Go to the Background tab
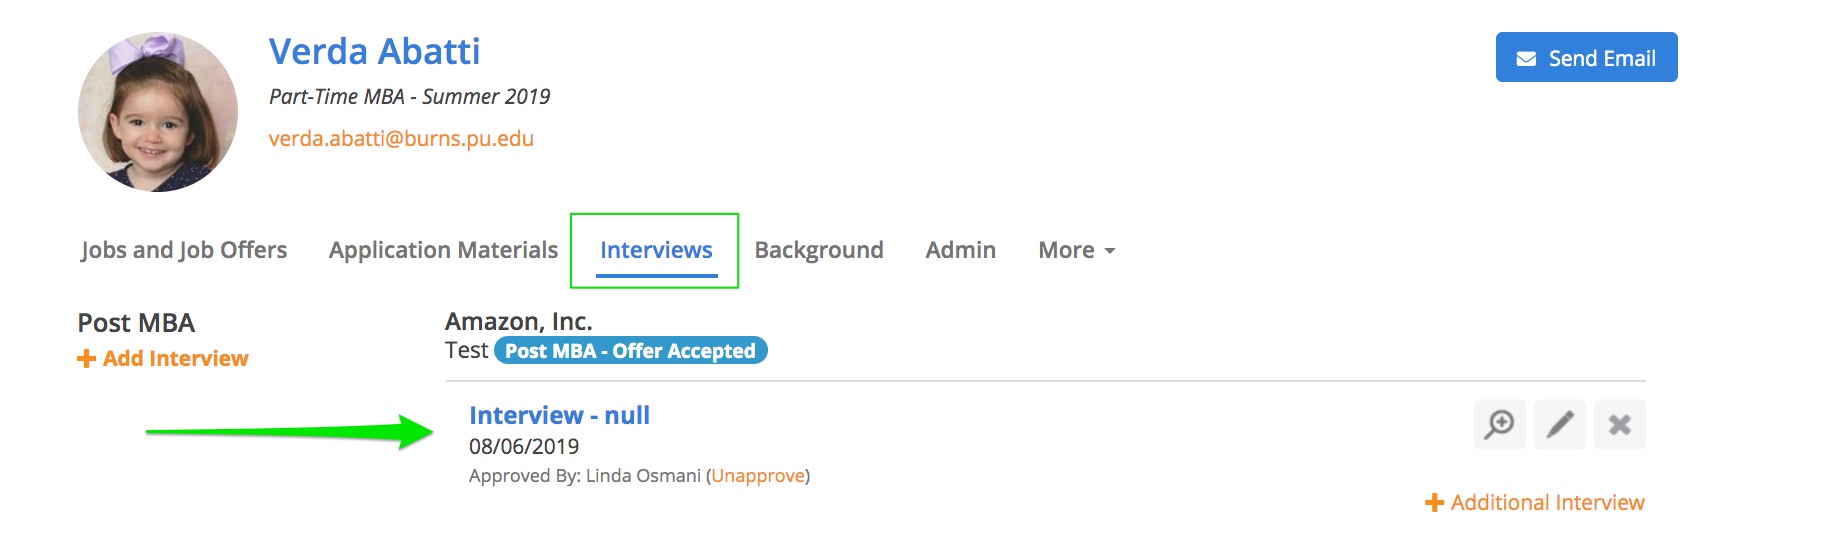1848x538 pixels. 819,250
